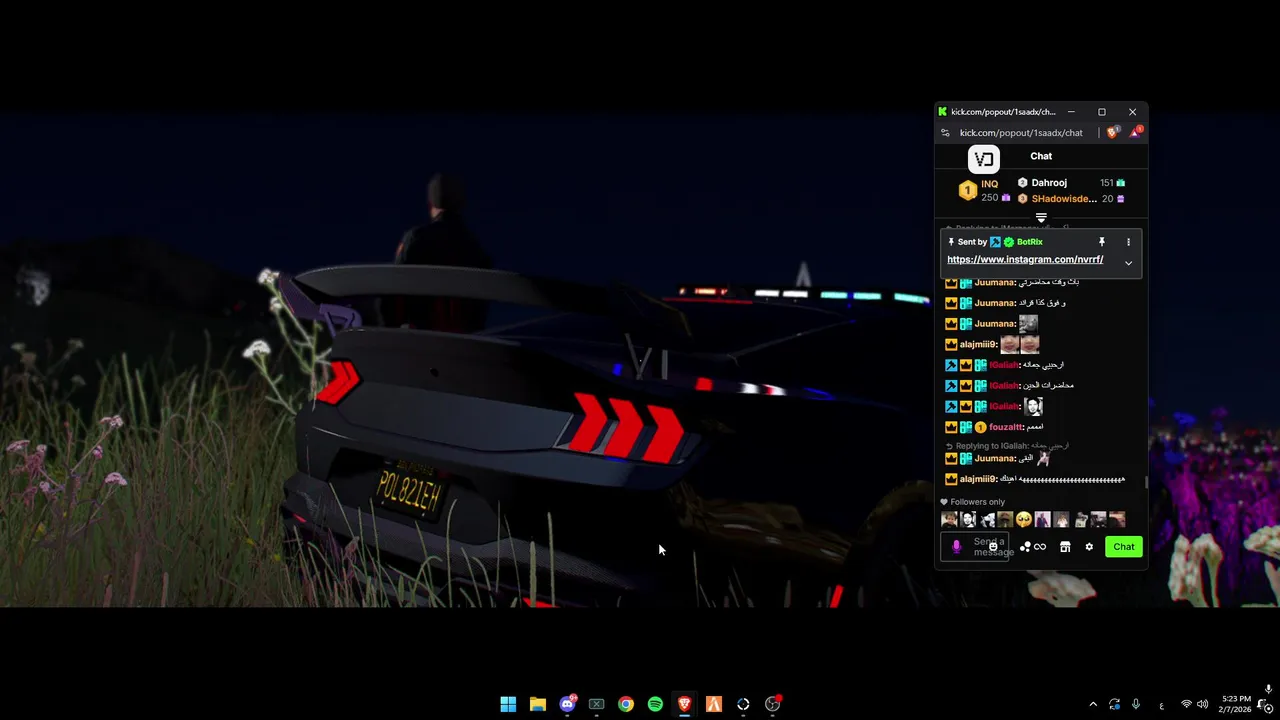Click the chat scrollbar thumb
The height and width of the screenshot is (720, 1280).
pos(1145,483)
